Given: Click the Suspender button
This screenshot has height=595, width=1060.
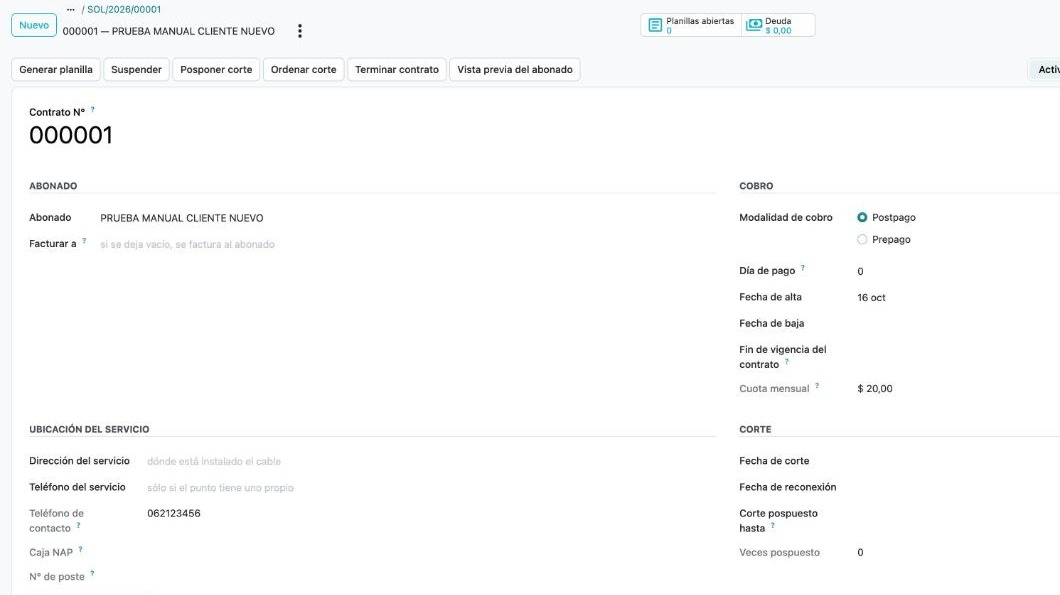Looking at the screenshot, I should click(137, 70).
